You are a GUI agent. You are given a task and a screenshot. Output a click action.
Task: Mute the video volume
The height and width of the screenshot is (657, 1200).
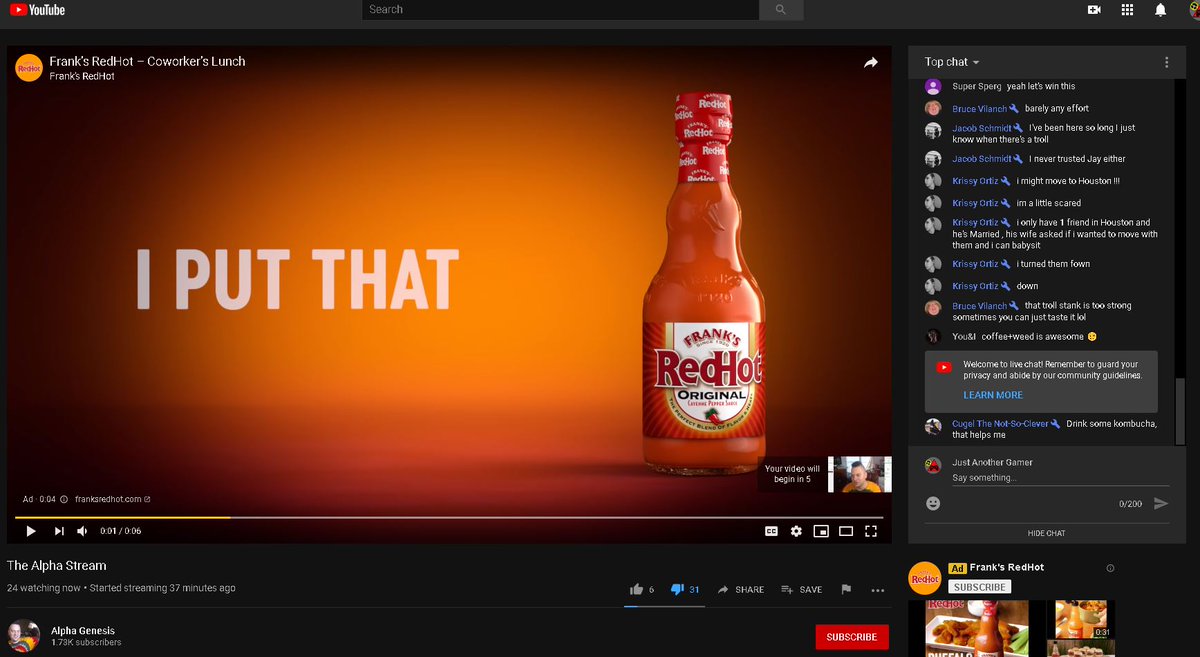[83, 531]
